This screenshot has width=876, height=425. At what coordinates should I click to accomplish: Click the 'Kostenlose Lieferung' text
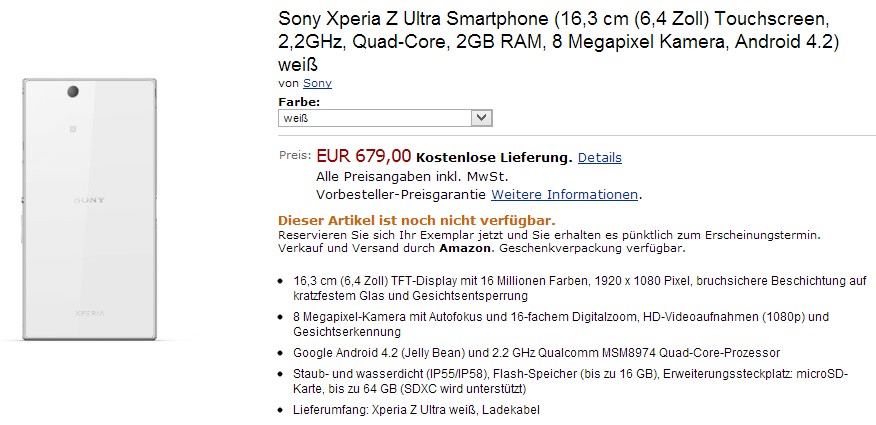[494, 157]
